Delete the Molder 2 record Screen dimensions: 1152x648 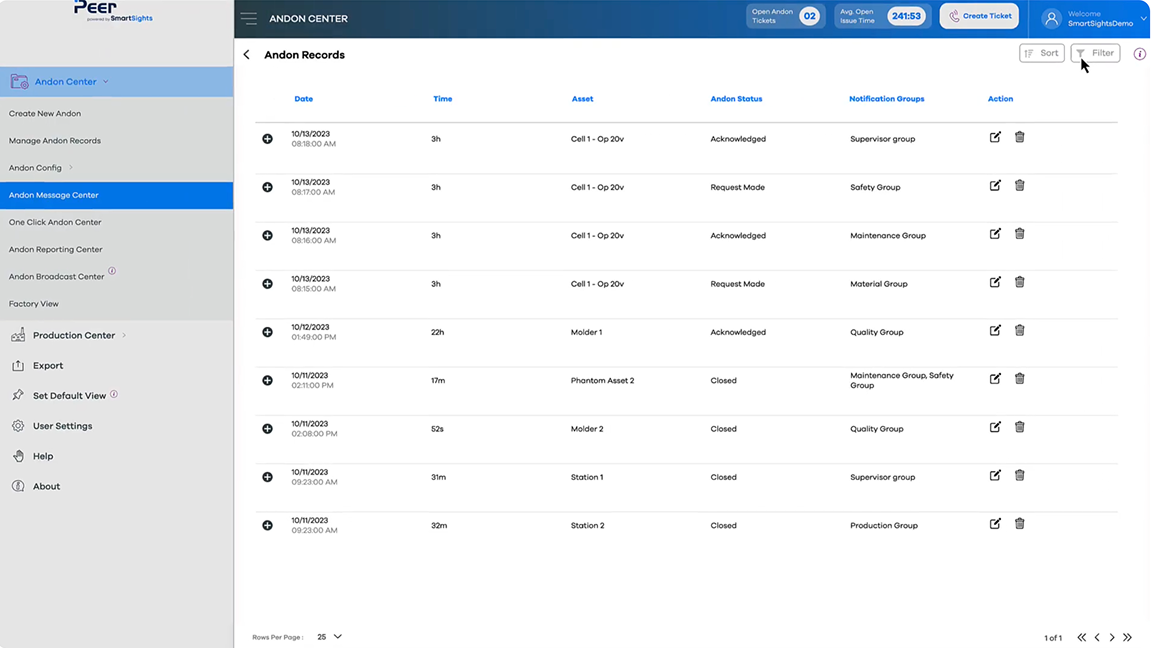tap(1020, 428)
